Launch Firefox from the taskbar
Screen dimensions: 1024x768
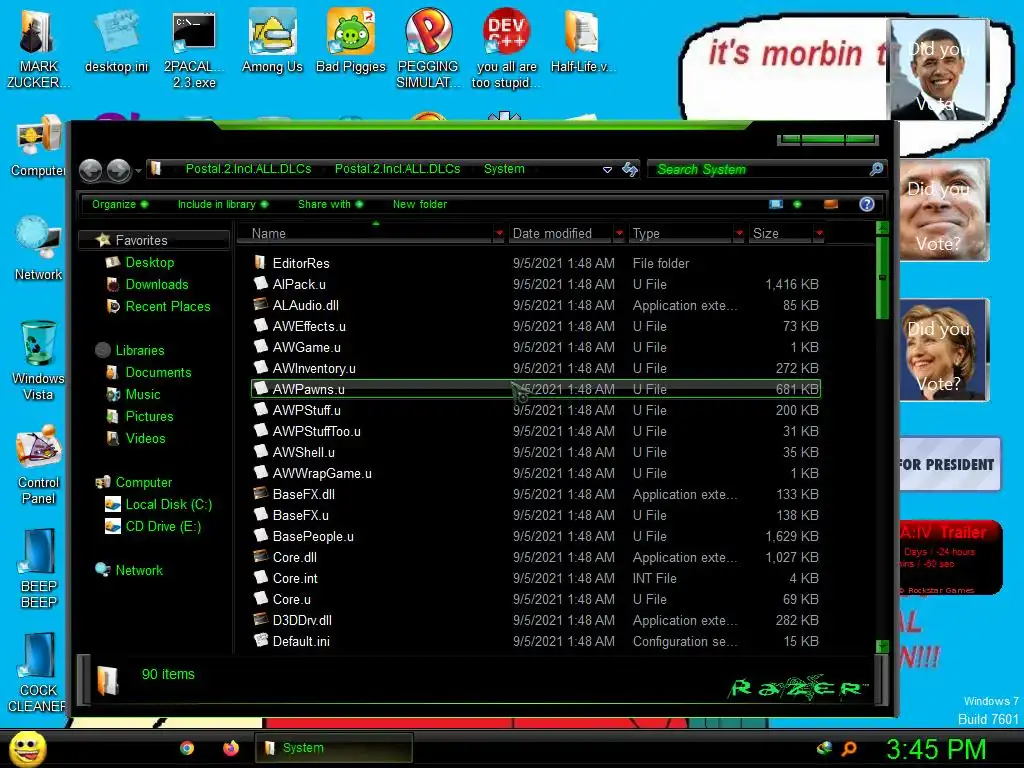[231, 748]
